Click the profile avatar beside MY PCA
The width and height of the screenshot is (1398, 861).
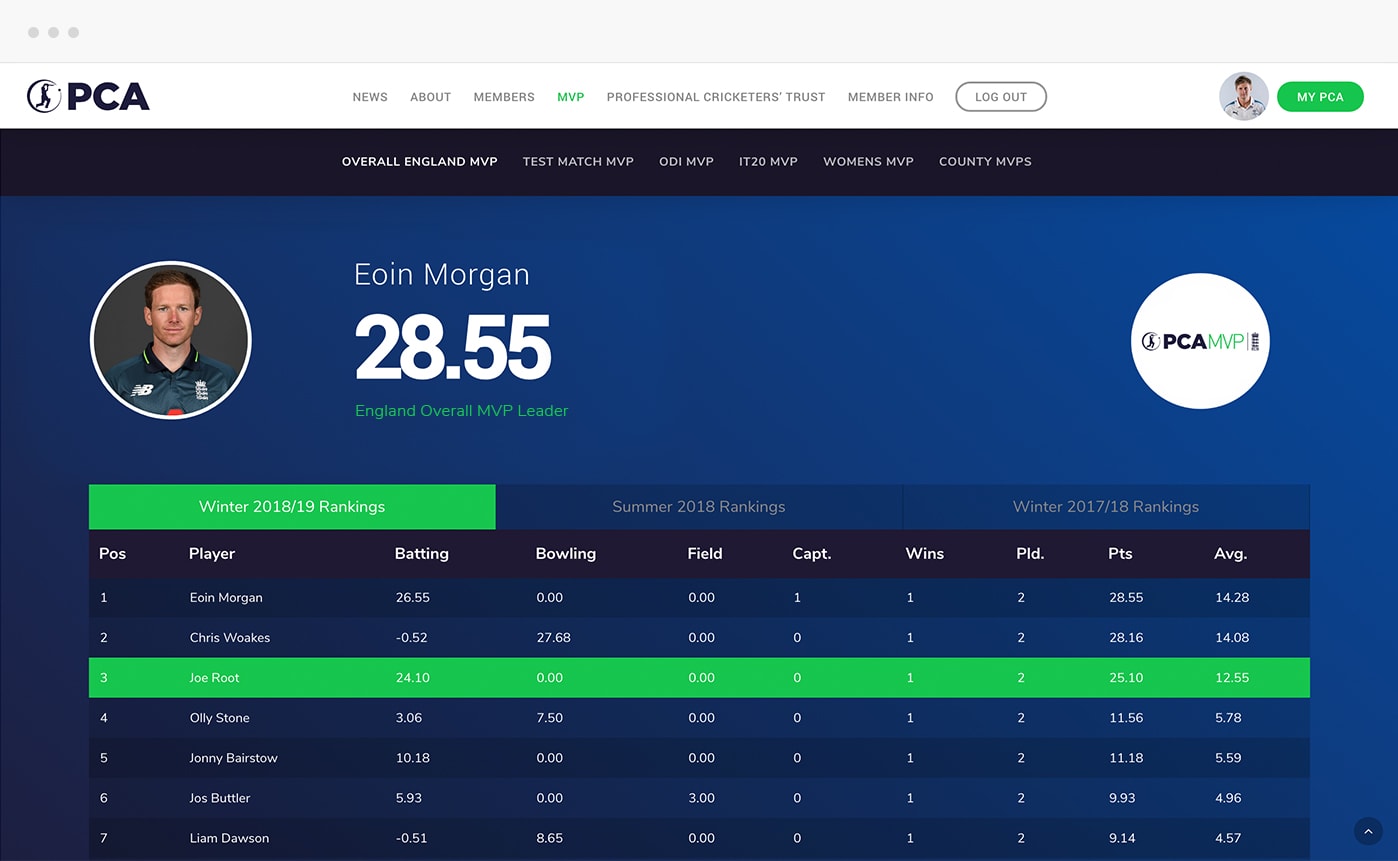pyautogui.click(x=1243, y=95)
